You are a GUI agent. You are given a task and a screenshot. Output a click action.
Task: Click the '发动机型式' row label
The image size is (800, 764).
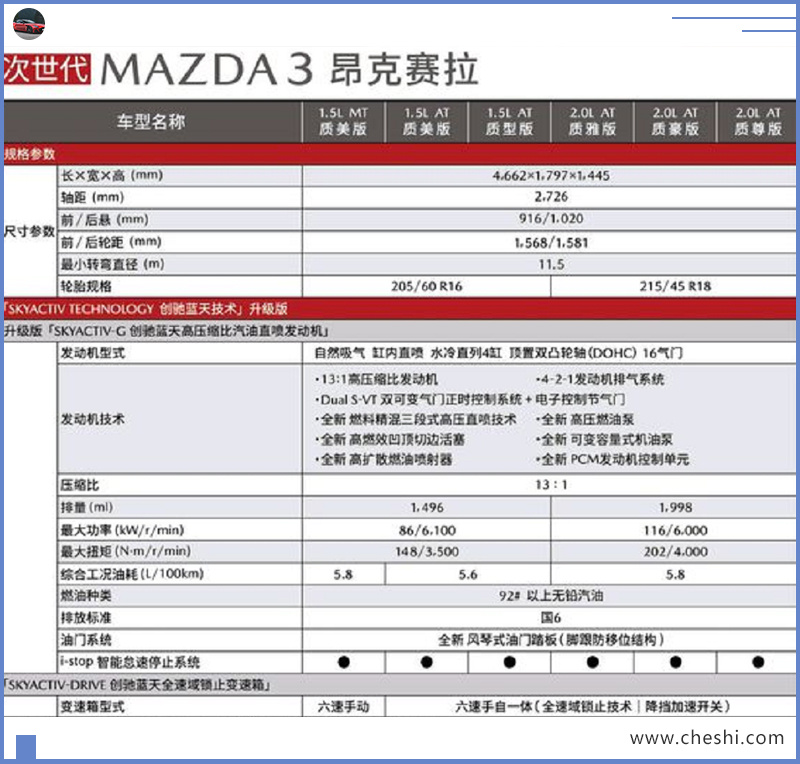point(92,353)
